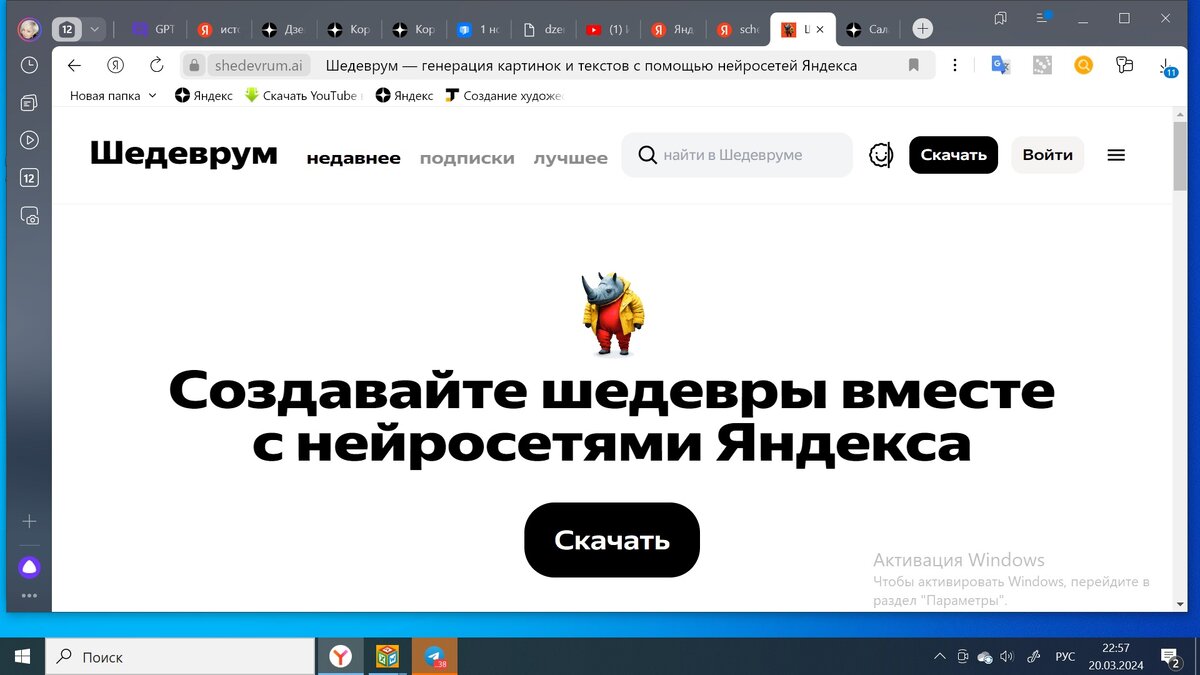The height and width of the screenshot is (675, 1200).
Task: Click the shedevrum.ai address field
Action: [x=259, y=65]
